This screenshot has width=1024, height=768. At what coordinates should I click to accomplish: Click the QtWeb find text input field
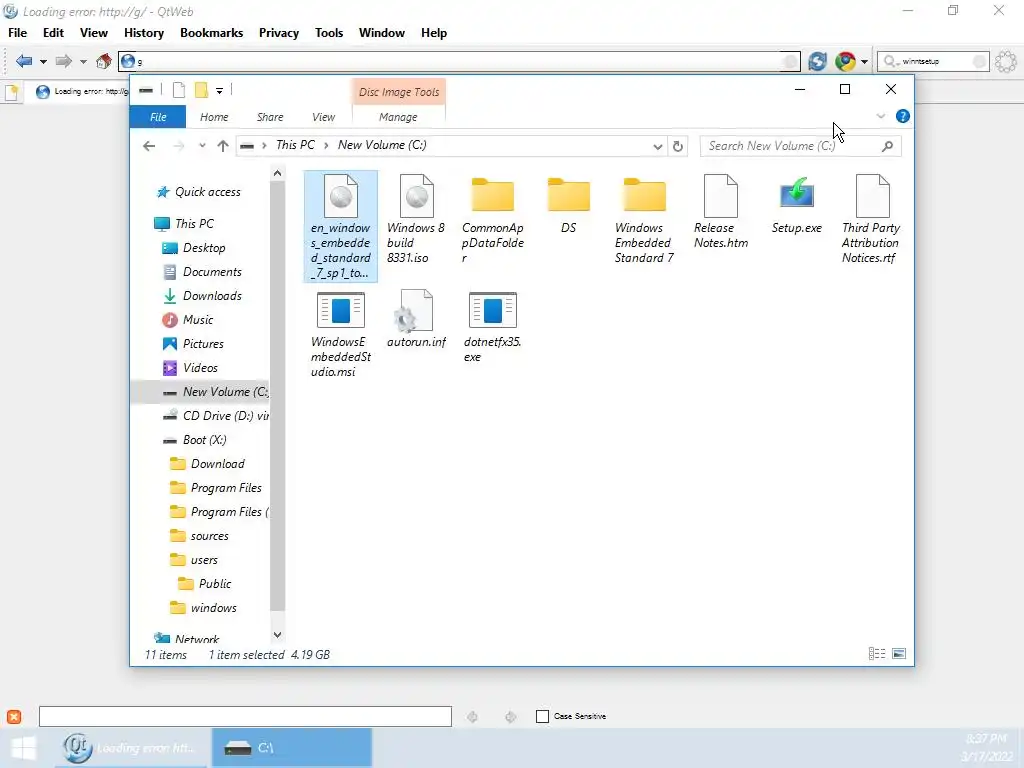pos(246,716)
